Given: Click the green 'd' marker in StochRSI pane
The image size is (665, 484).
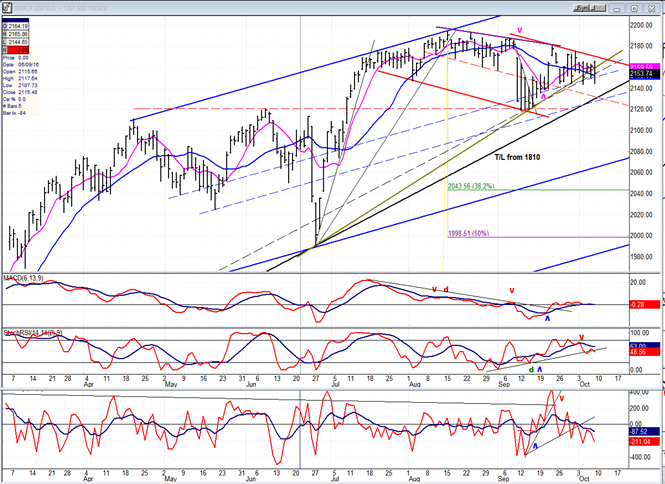Looking at the screenshot, I should (x=531, y=370).
